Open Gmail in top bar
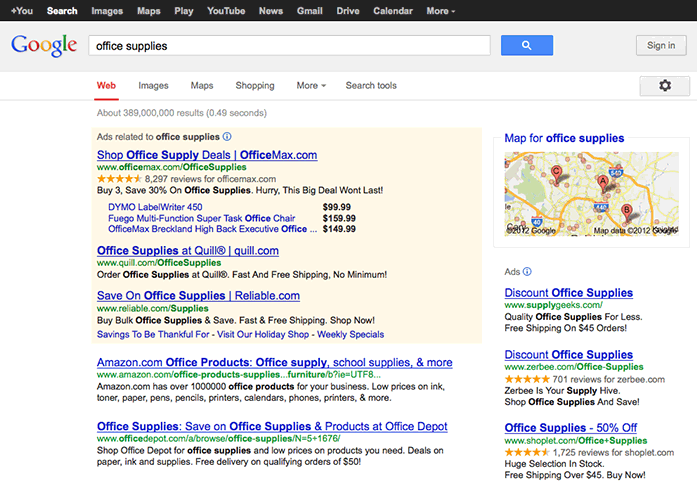 [310, 11]
